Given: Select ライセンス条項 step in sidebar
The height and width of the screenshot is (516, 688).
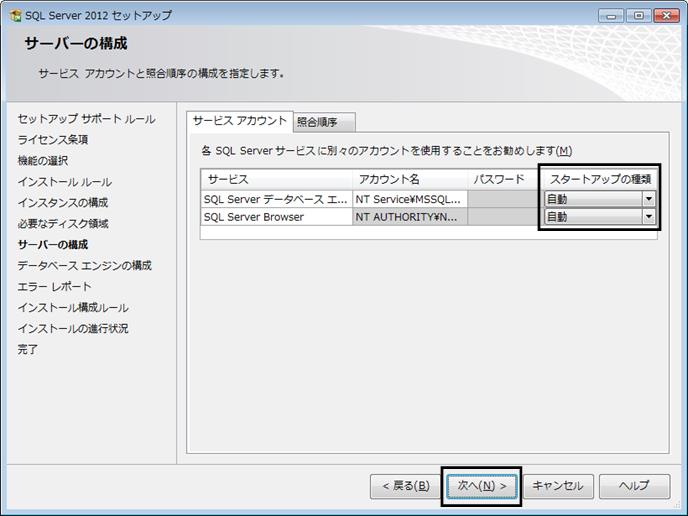Looking at the screenshot, I should [x=53, y=140].
